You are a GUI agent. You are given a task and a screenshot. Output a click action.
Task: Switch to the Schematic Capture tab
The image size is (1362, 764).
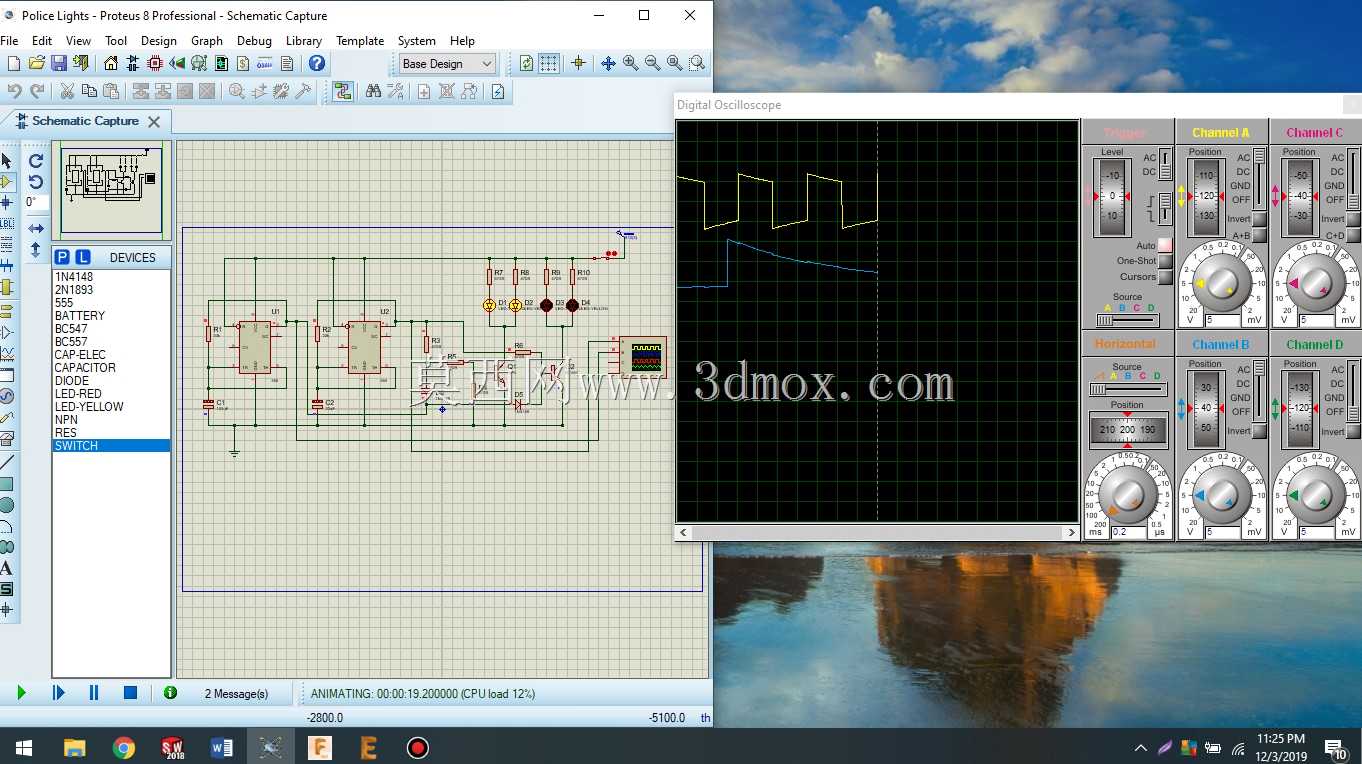pyautogui.click(x=85, y=121)
